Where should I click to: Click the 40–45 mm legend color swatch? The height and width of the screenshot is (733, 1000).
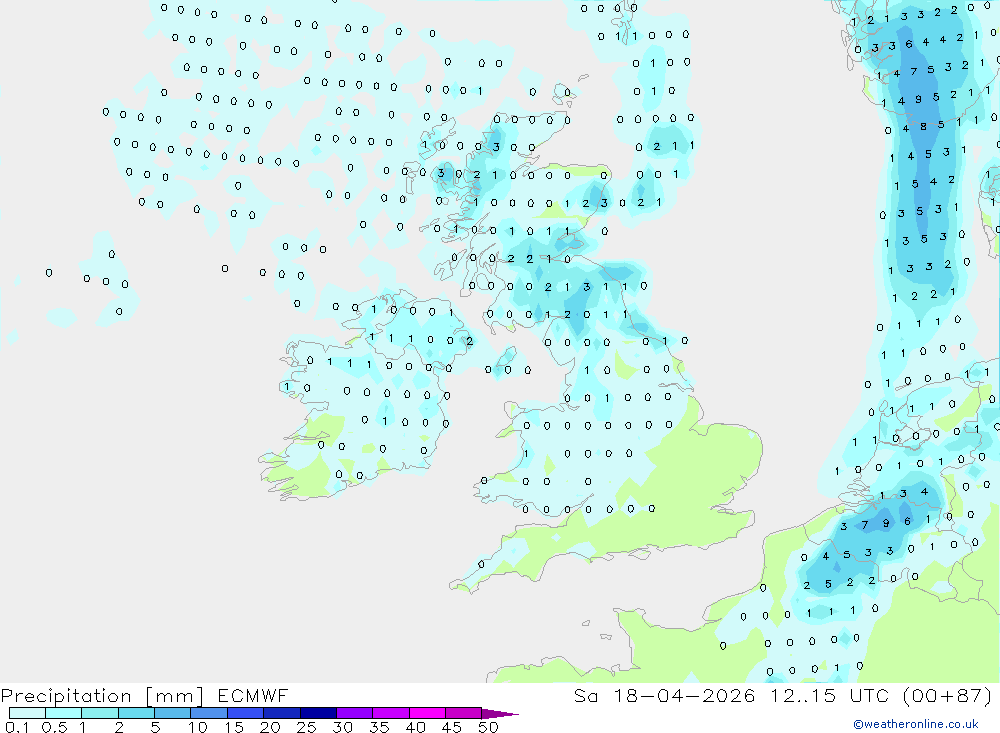click(427, 713)
